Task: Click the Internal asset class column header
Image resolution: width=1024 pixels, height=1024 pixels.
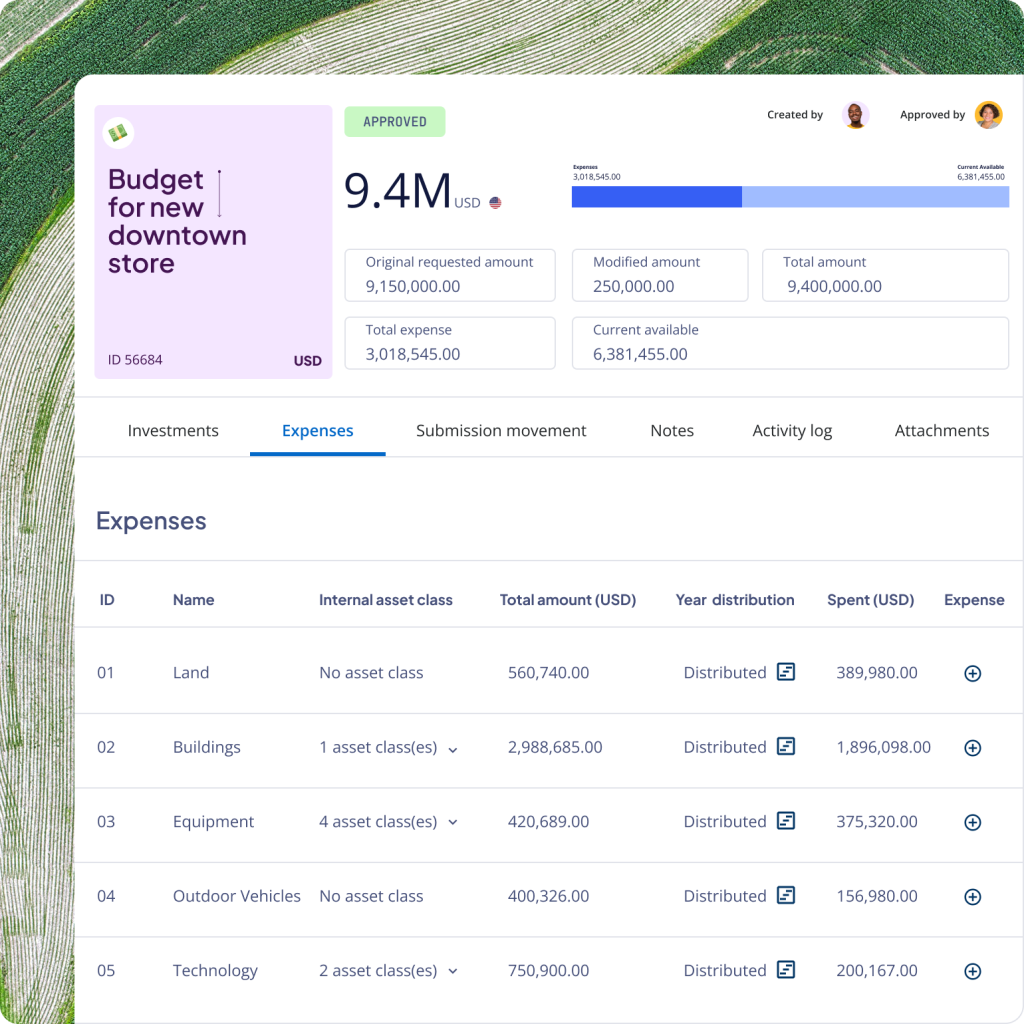Action: pyautogui.click(x=385, y=600)
